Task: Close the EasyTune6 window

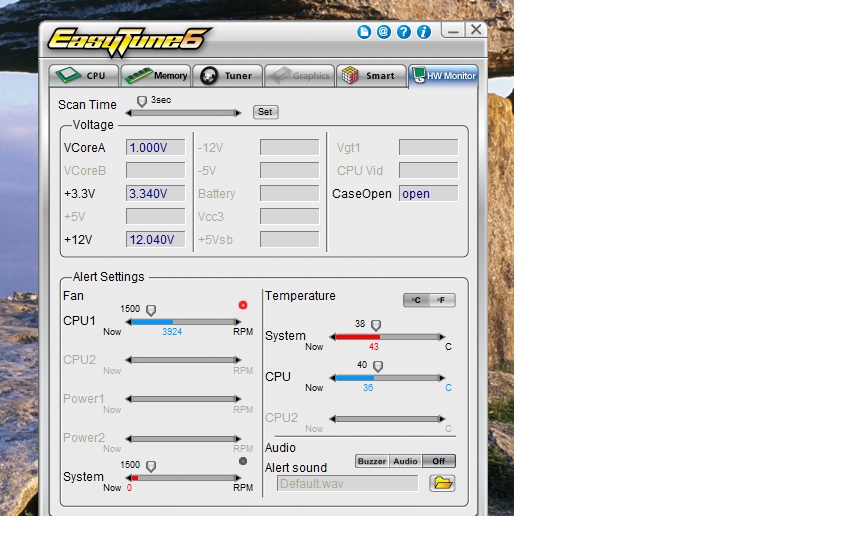Action: click(476, 30)
